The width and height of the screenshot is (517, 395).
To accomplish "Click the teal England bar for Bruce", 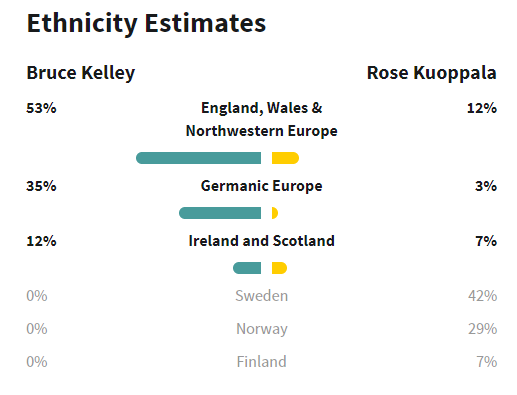I will (198, 158).
